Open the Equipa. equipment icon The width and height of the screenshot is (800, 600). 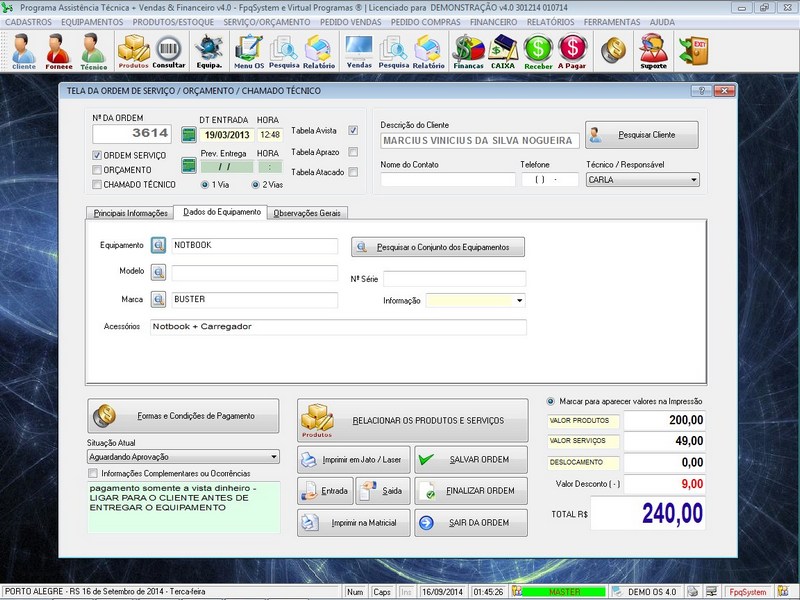[209, 51]
